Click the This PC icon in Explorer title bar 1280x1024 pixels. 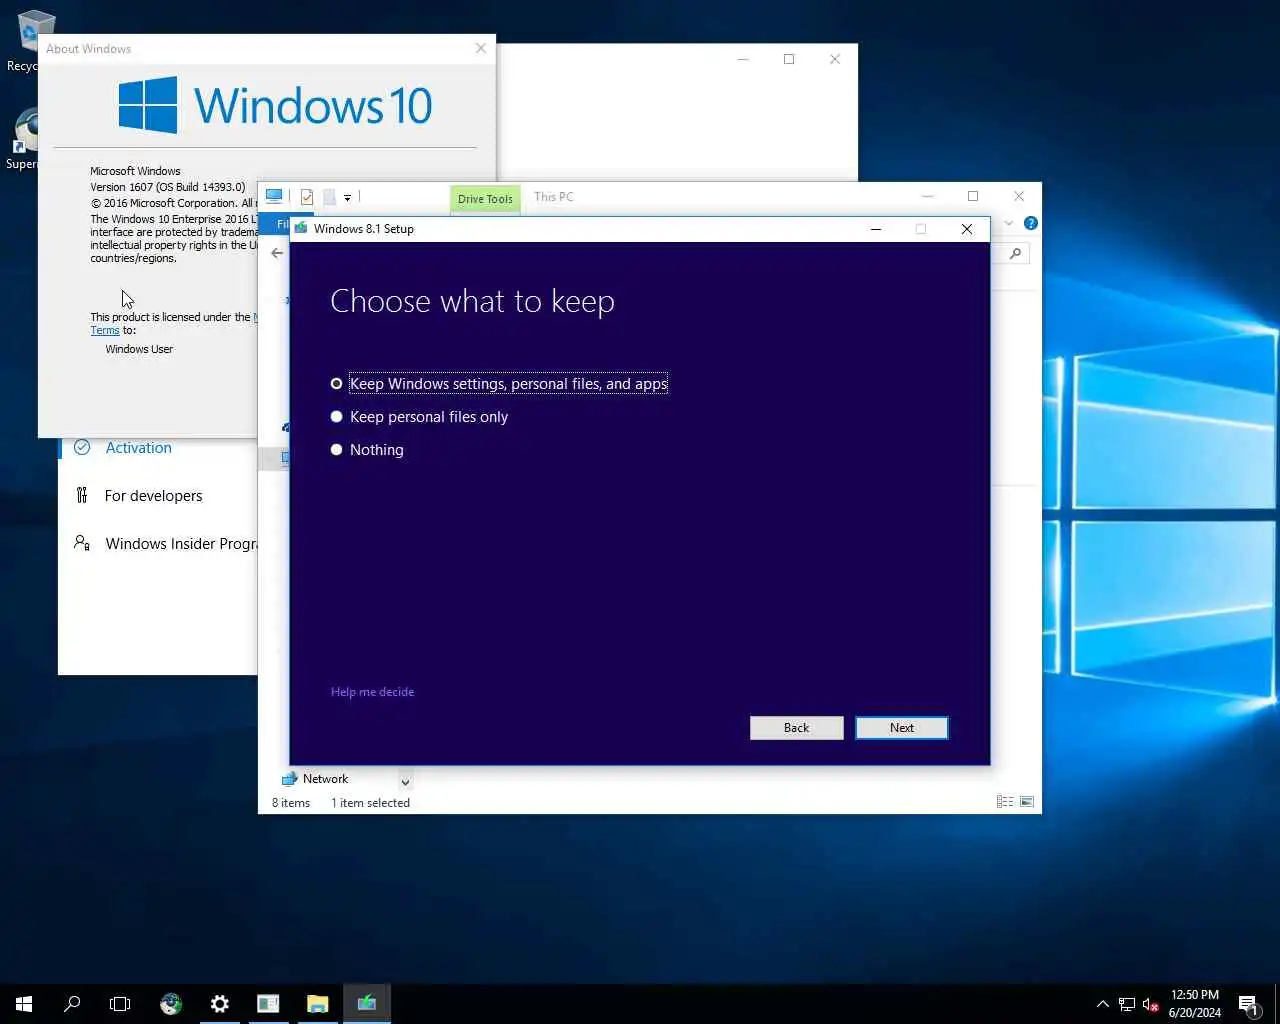click(274, 196)
